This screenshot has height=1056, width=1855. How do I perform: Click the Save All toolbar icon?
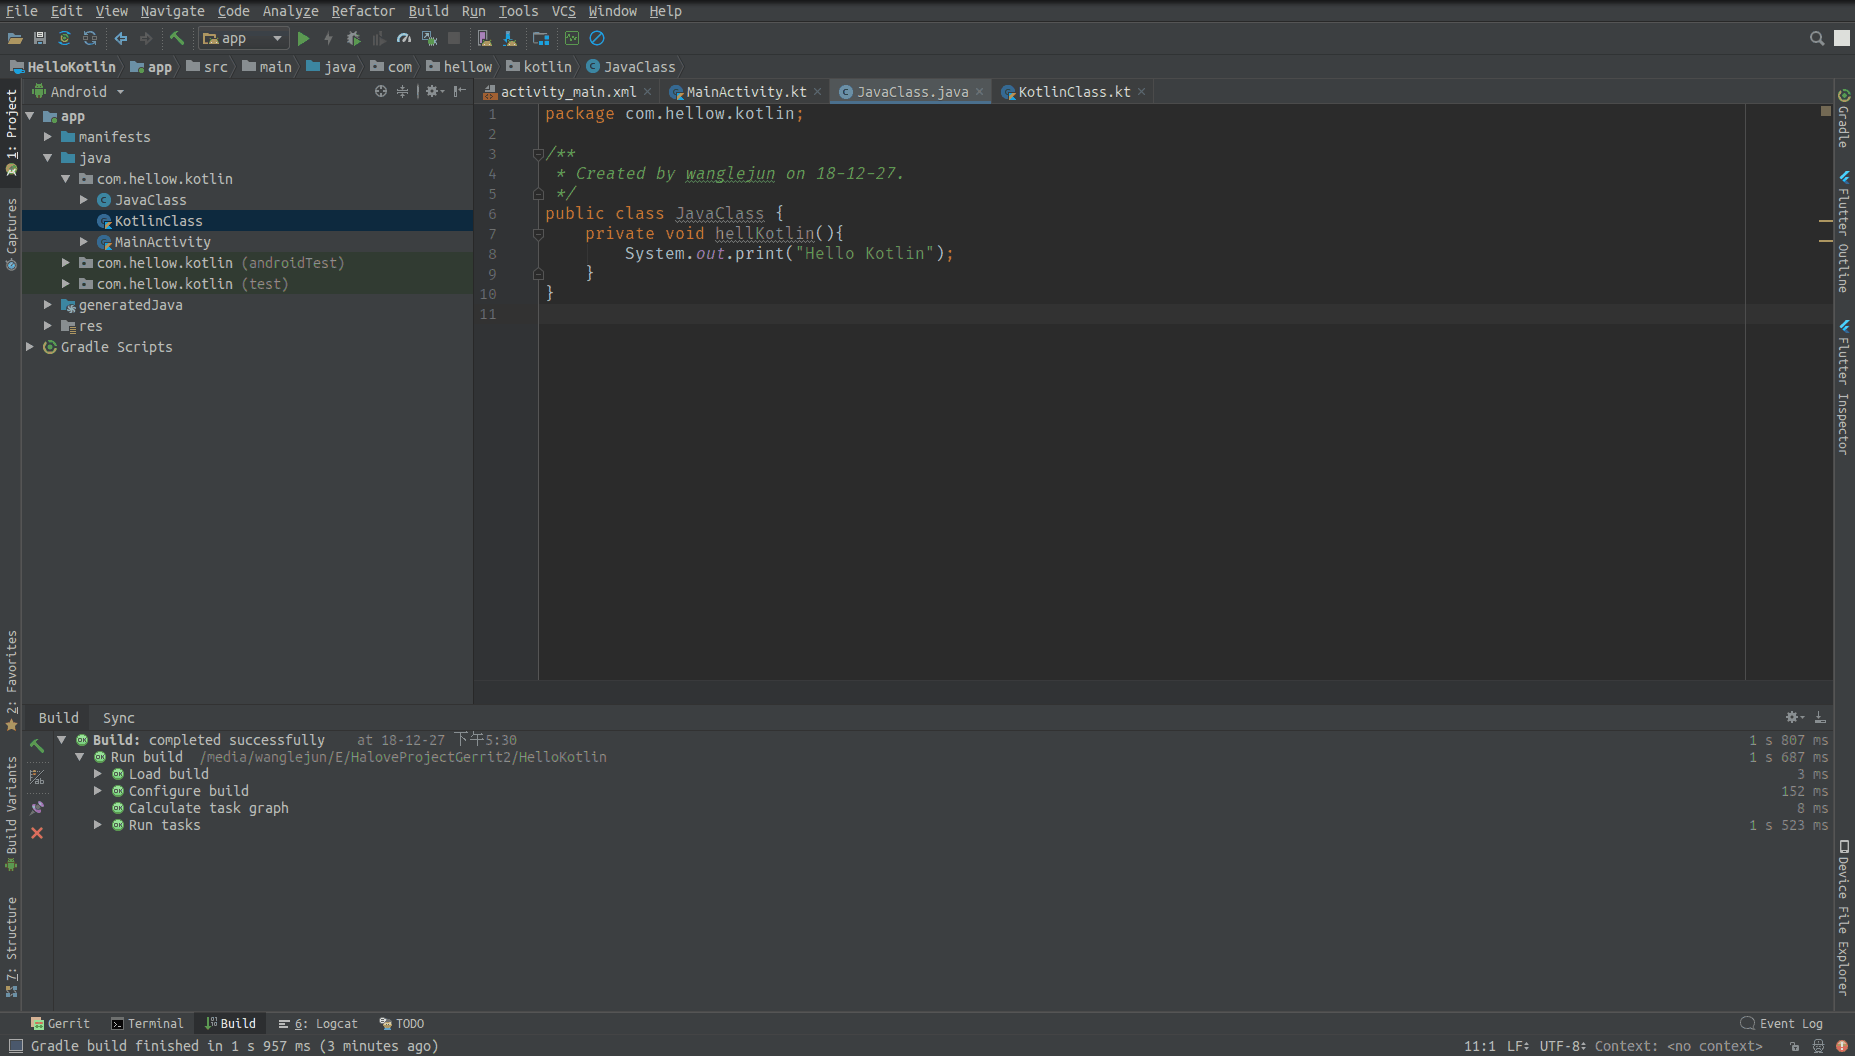tap(40, 38)
